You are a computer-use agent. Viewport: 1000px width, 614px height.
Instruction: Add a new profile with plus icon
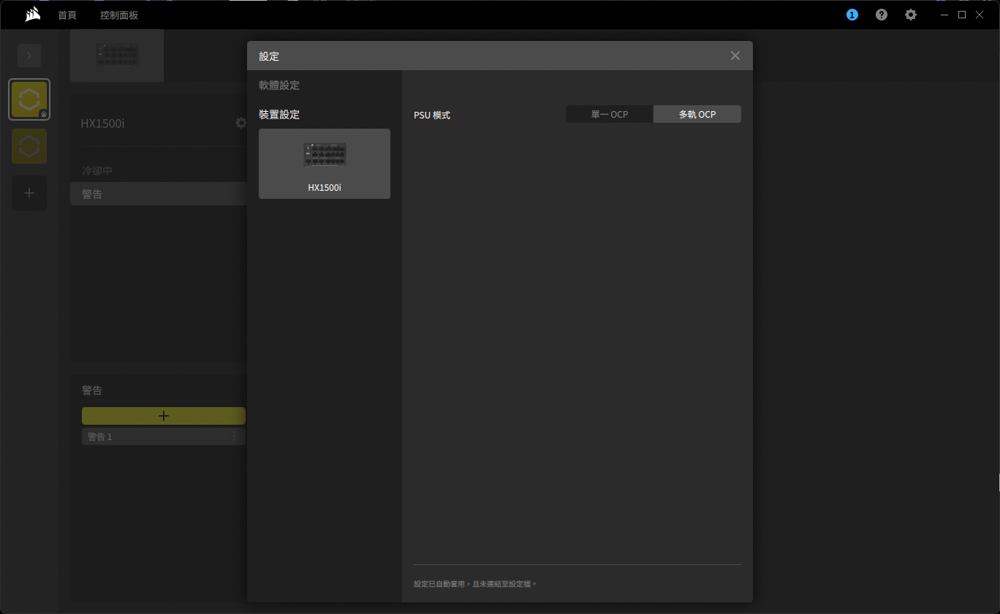(x=29, y=193)
